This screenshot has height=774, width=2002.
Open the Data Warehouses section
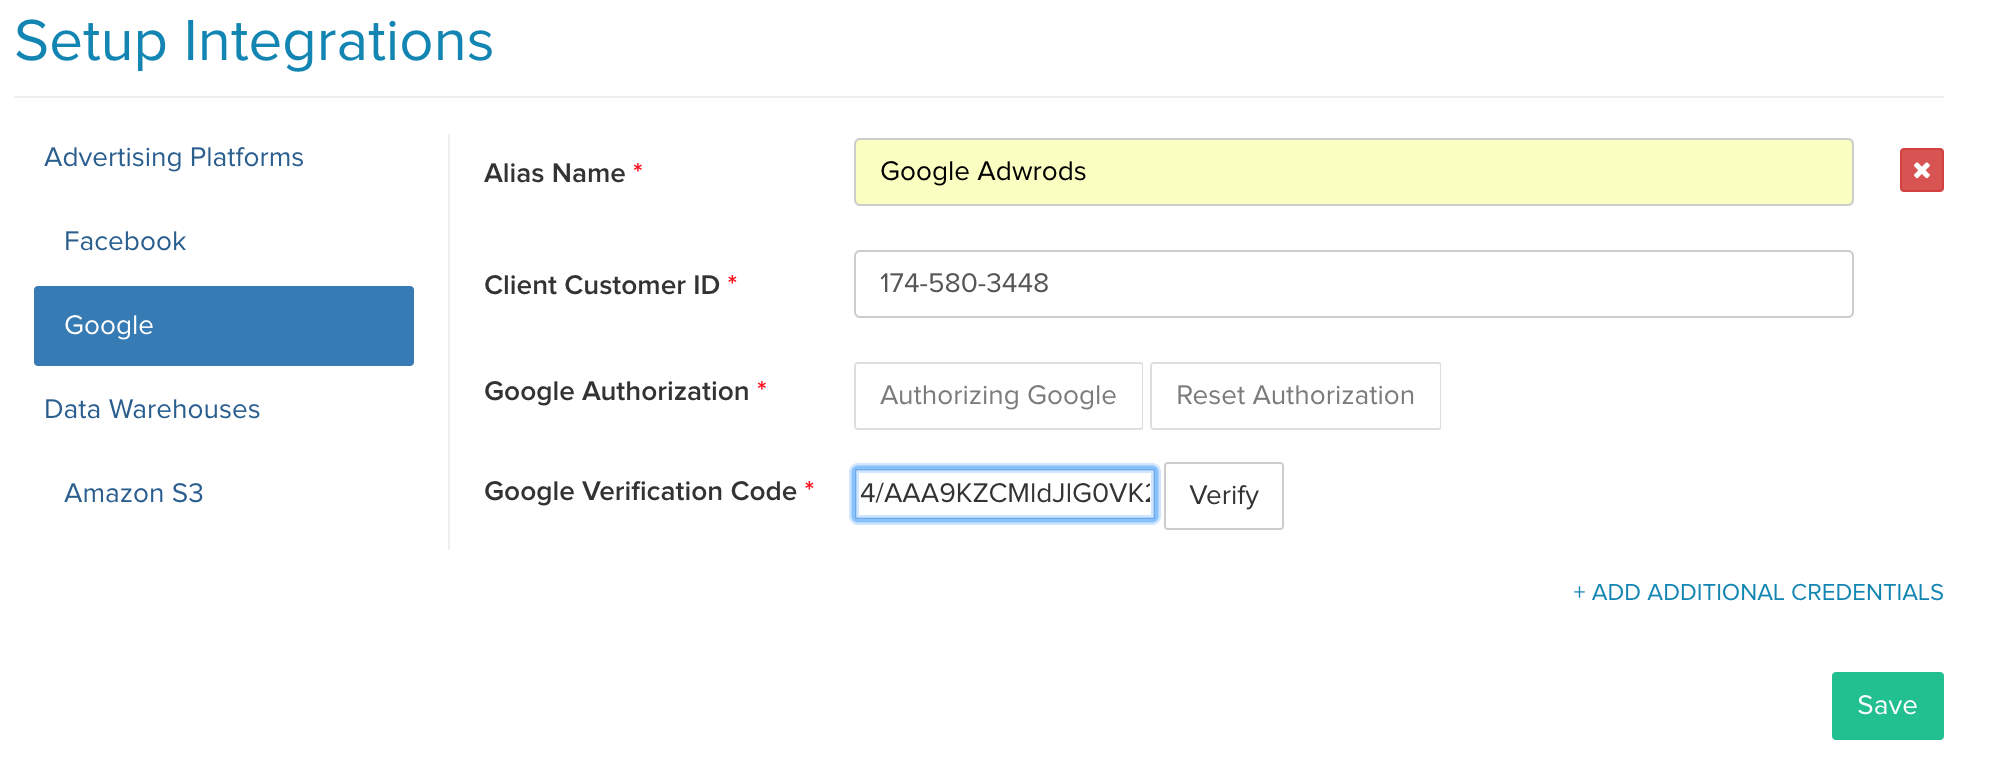[152, 409]
